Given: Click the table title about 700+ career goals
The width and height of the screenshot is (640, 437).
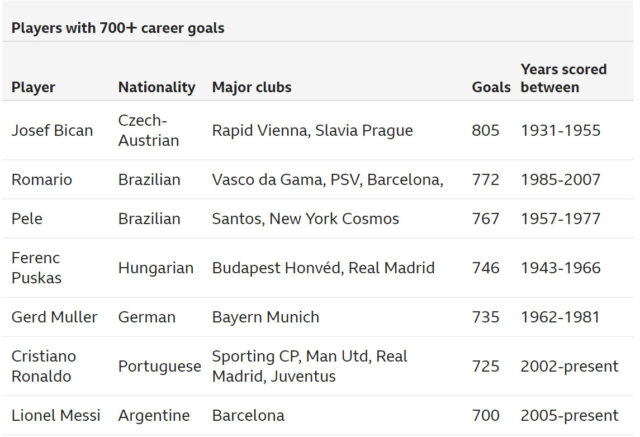Looking at the screenshot, I should tap(118, 28).
